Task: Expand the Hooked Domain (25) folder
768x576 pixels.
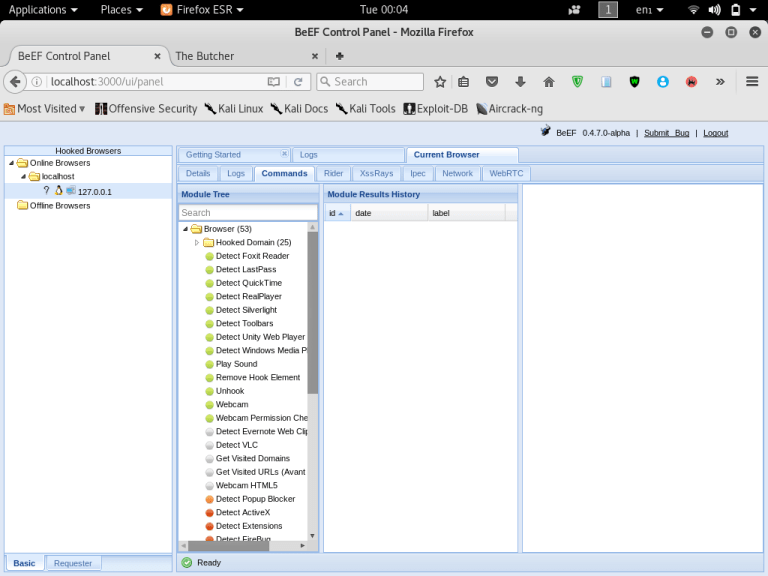Action: [x=197, y=243]
